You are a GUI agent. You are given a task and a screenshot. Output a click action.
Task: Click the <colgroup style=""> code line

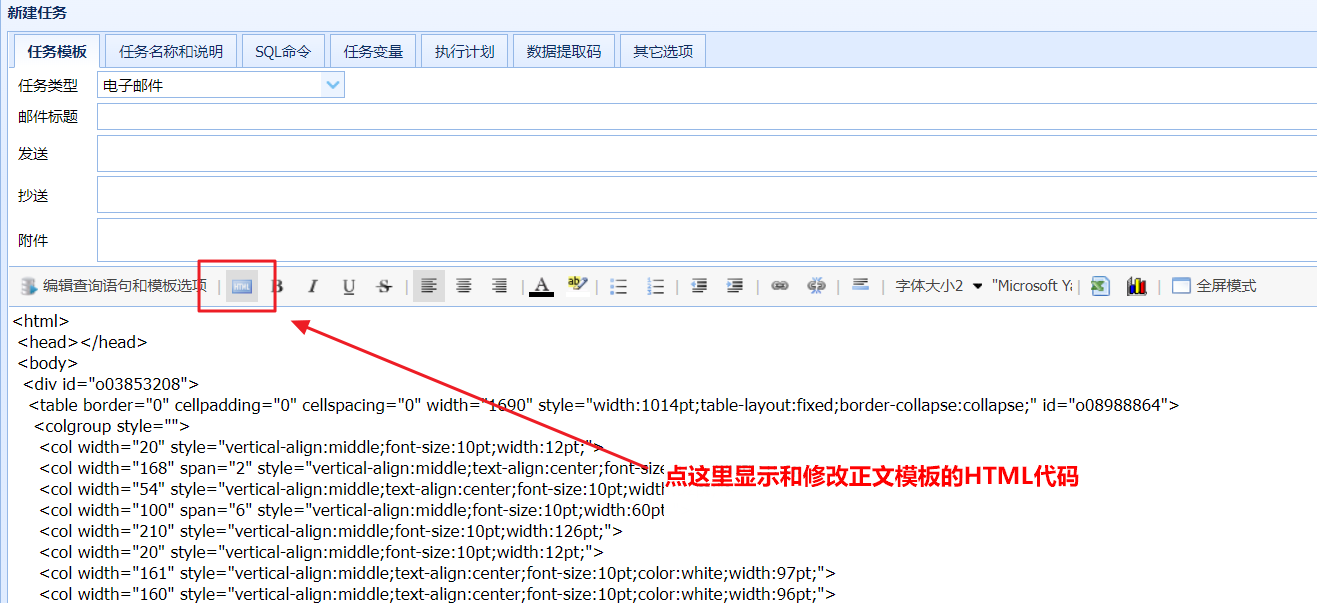coord(112,426)
